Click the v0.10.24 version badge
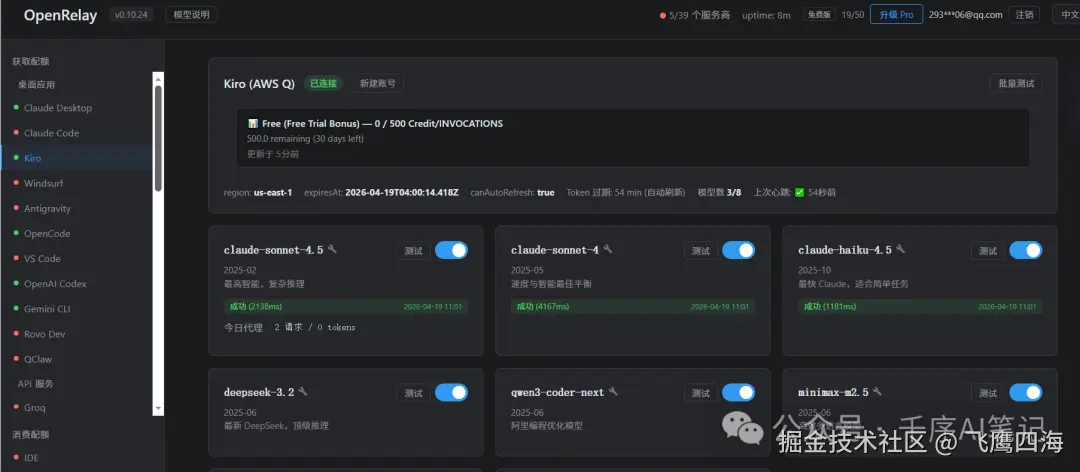The width and height of the screenshot is (1080, 472). click(x=131, y=14)
